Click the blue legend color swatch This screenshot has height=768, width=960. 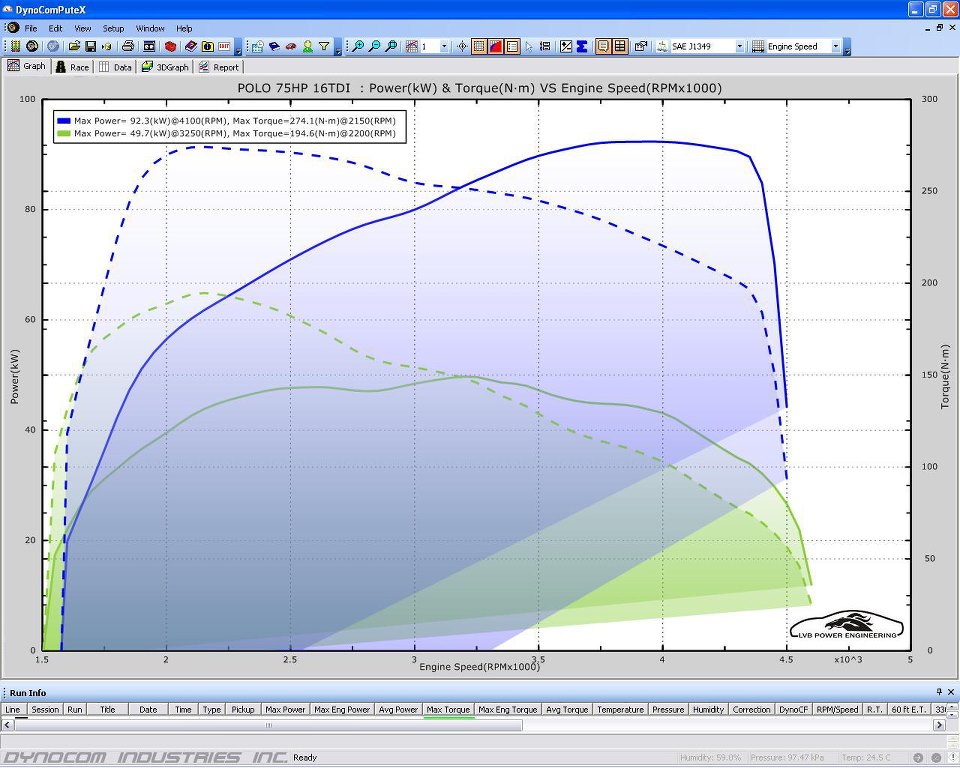(64, 120)
